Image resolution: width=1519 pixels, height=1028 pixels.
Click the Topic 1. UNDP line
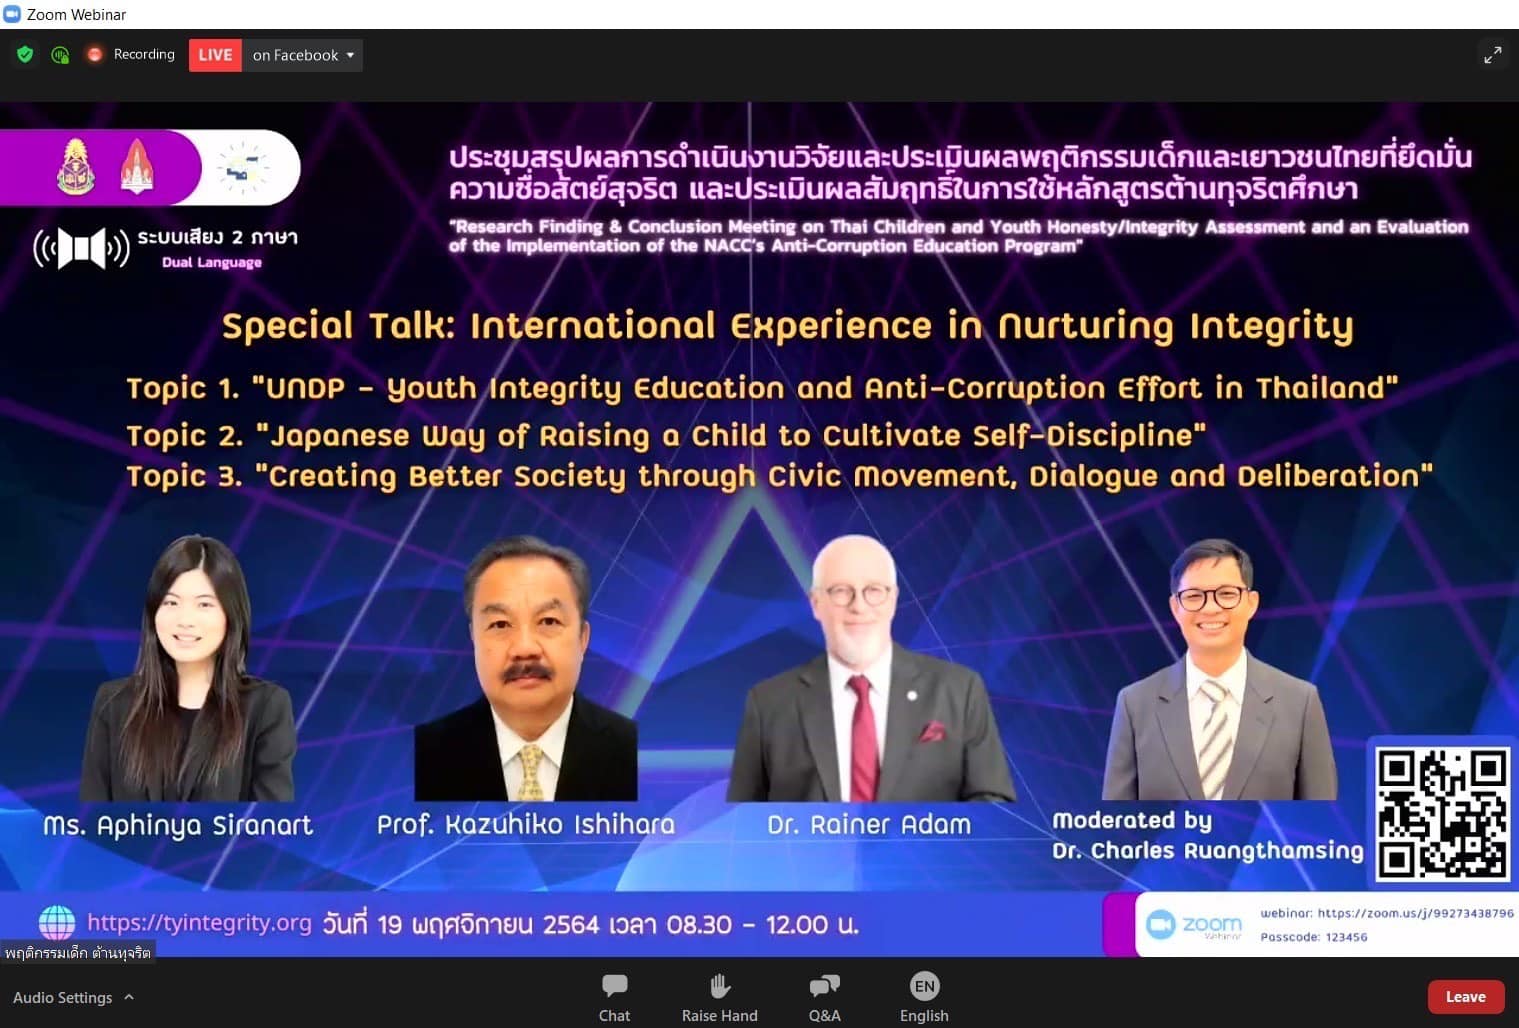(x=762, y=388)
